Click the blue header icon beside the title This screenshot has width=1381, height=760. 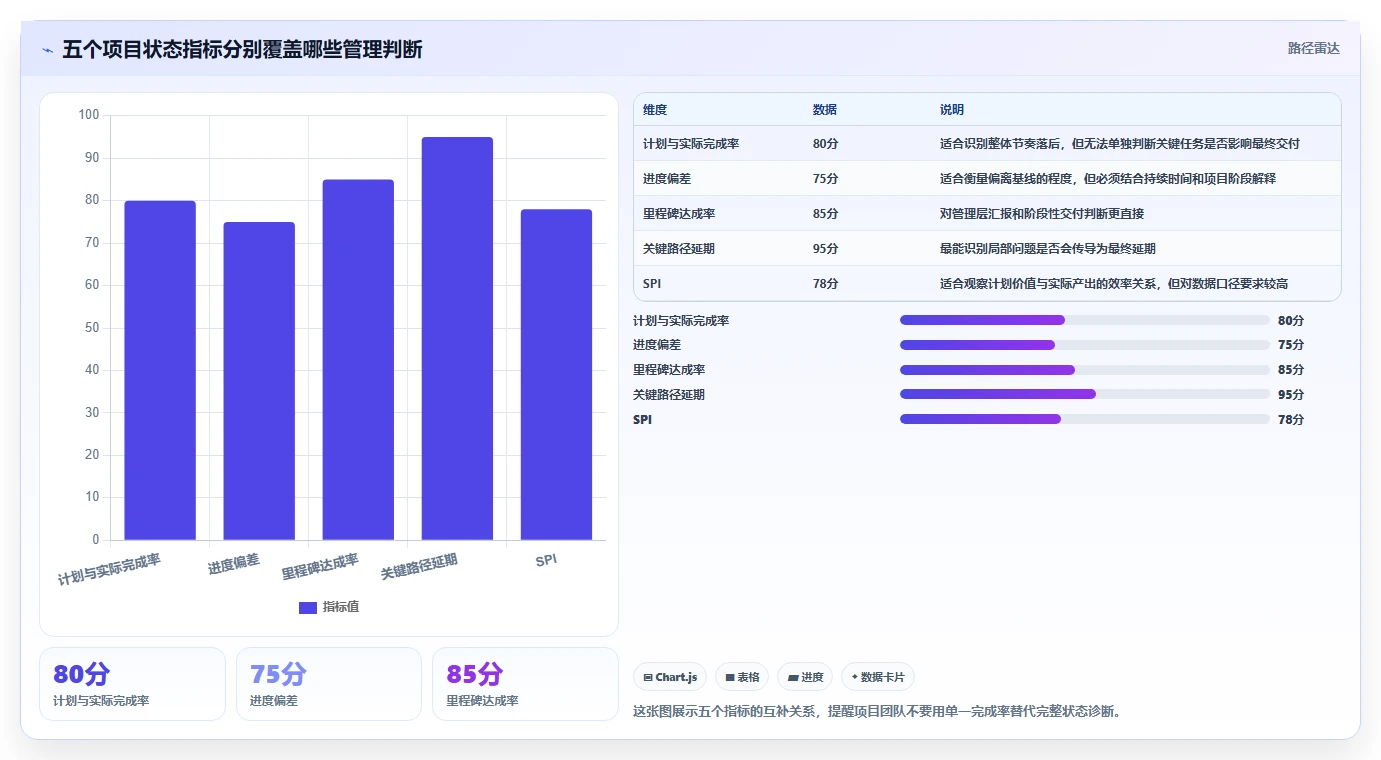coord(47,50)
